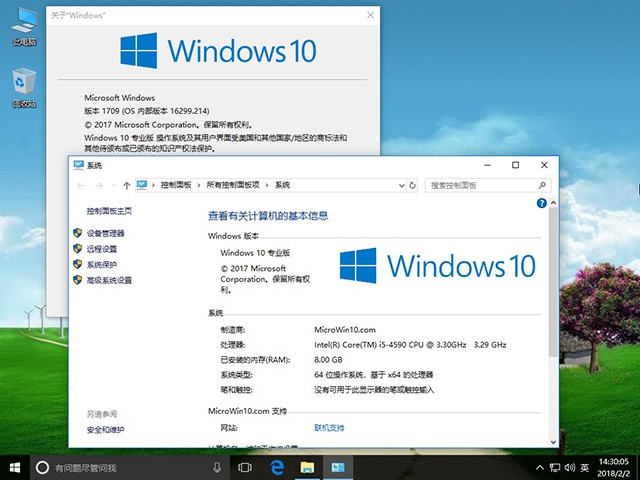640x480 pixels.
Task: Click the System window vertical scrollbar thumb
Action: (553, 282)
